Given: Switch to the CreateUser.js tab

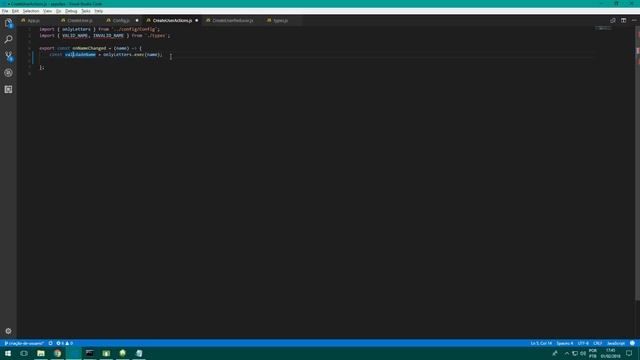Looking at the screenshot, I should (x=80, y=20).
